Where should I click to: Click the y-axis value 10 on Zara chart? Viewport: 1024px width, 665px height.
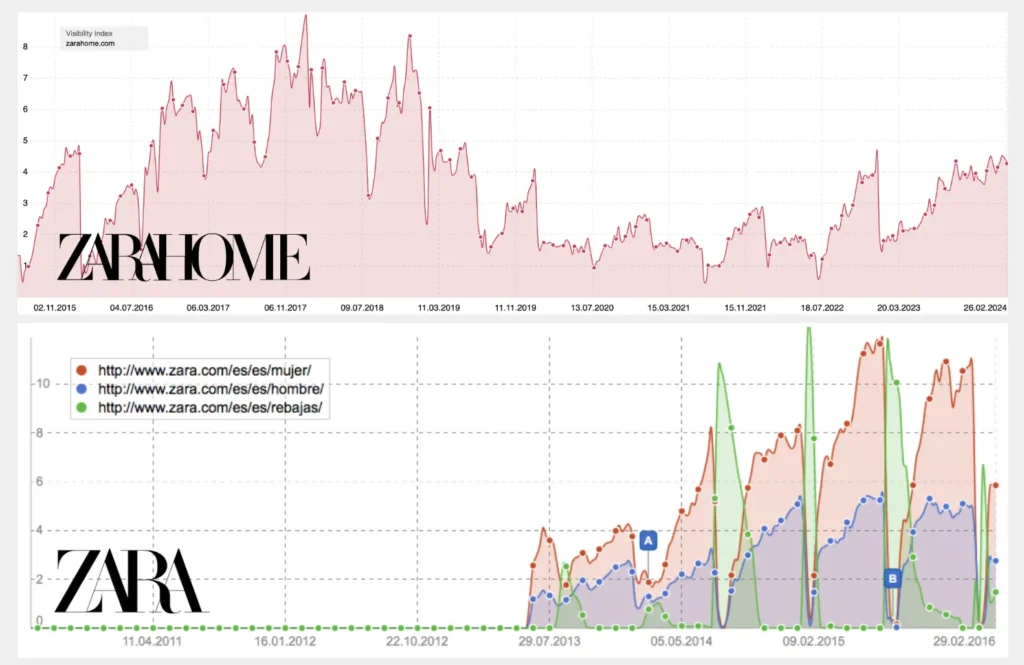point(43,383)
